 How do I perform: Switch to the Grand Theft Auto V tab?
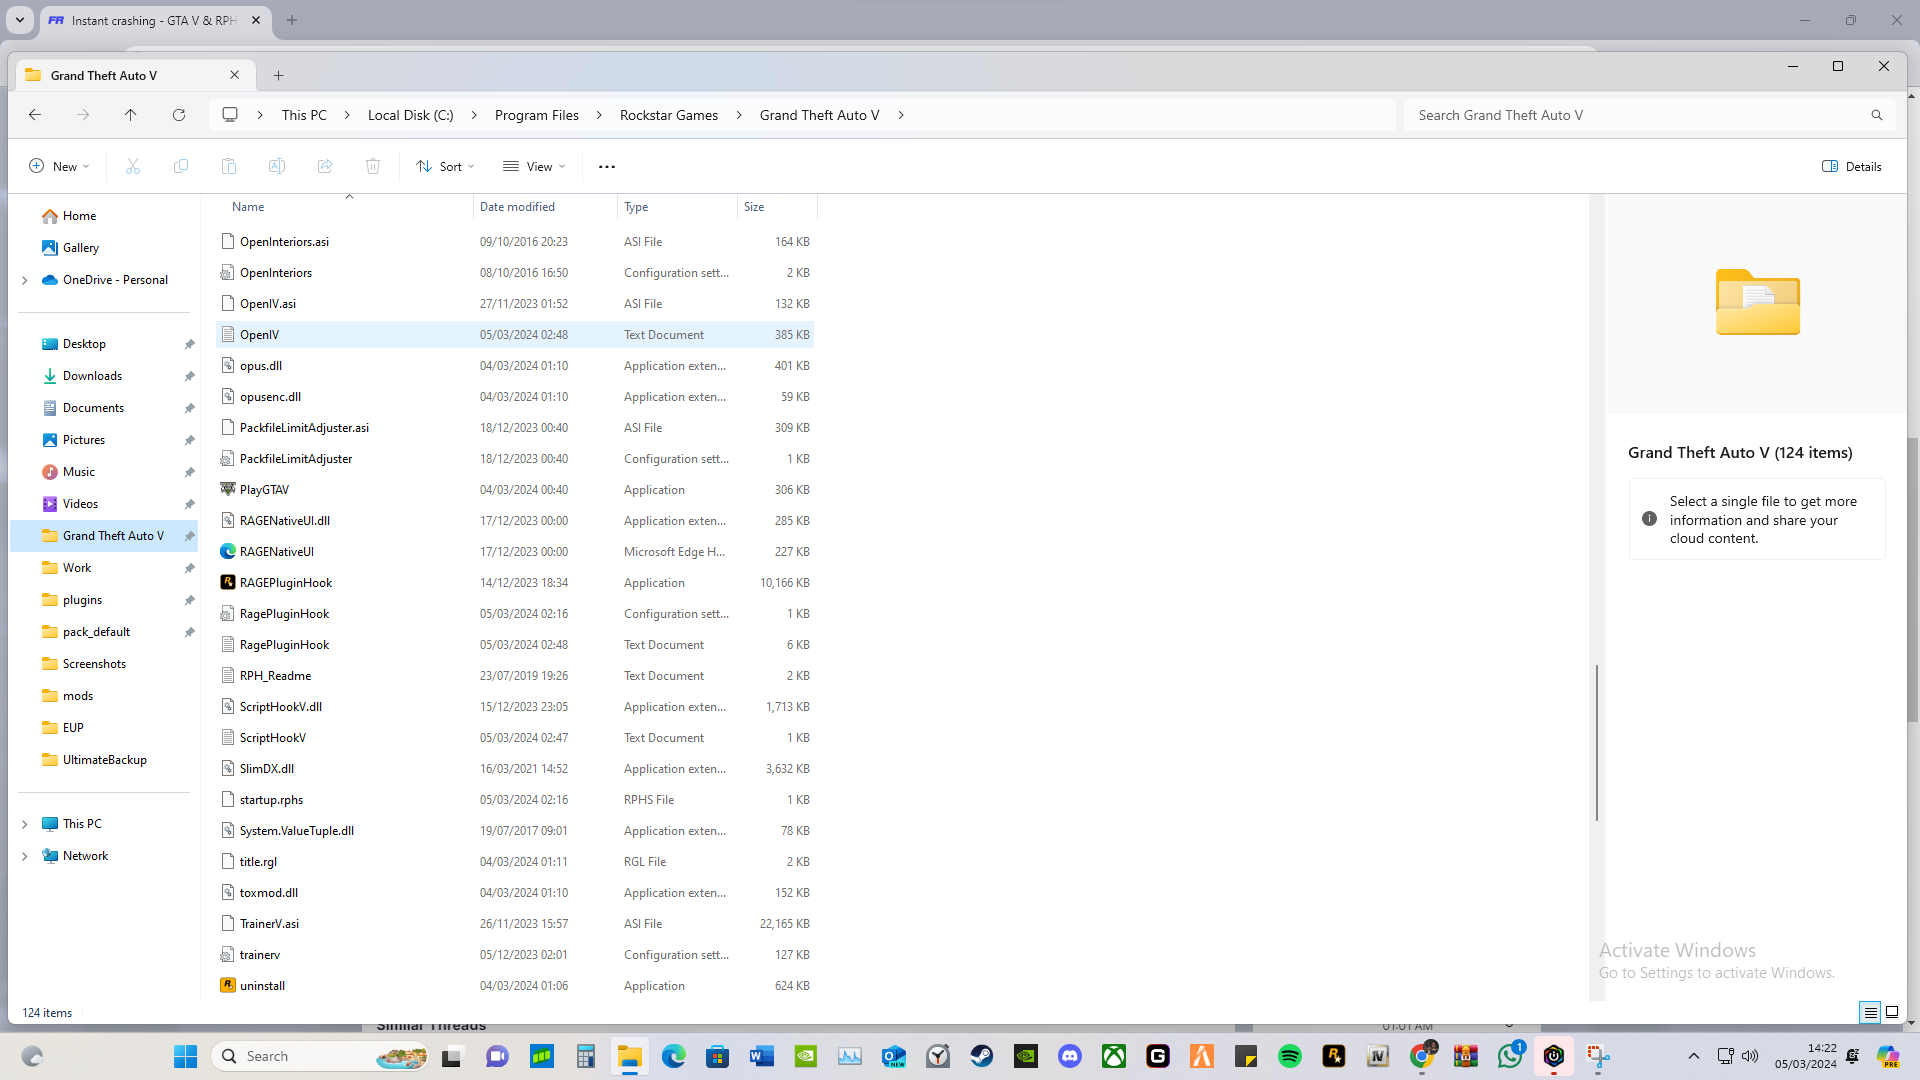click(x=120, y=76)
